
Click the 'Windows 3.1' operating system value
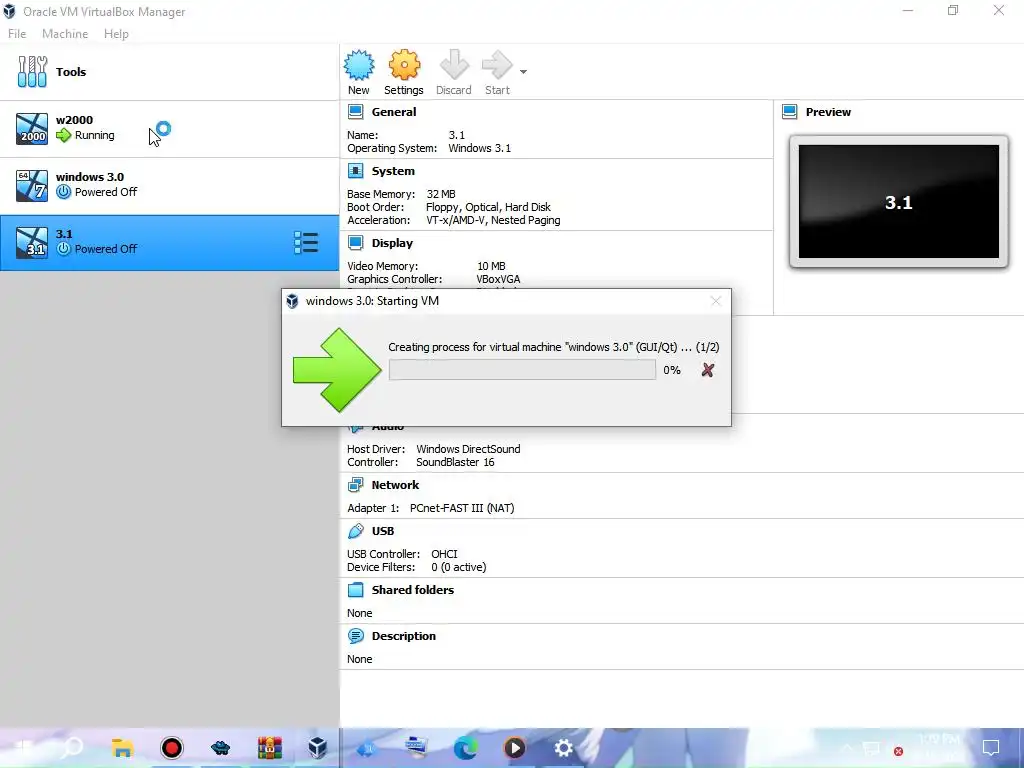(479, 148)
